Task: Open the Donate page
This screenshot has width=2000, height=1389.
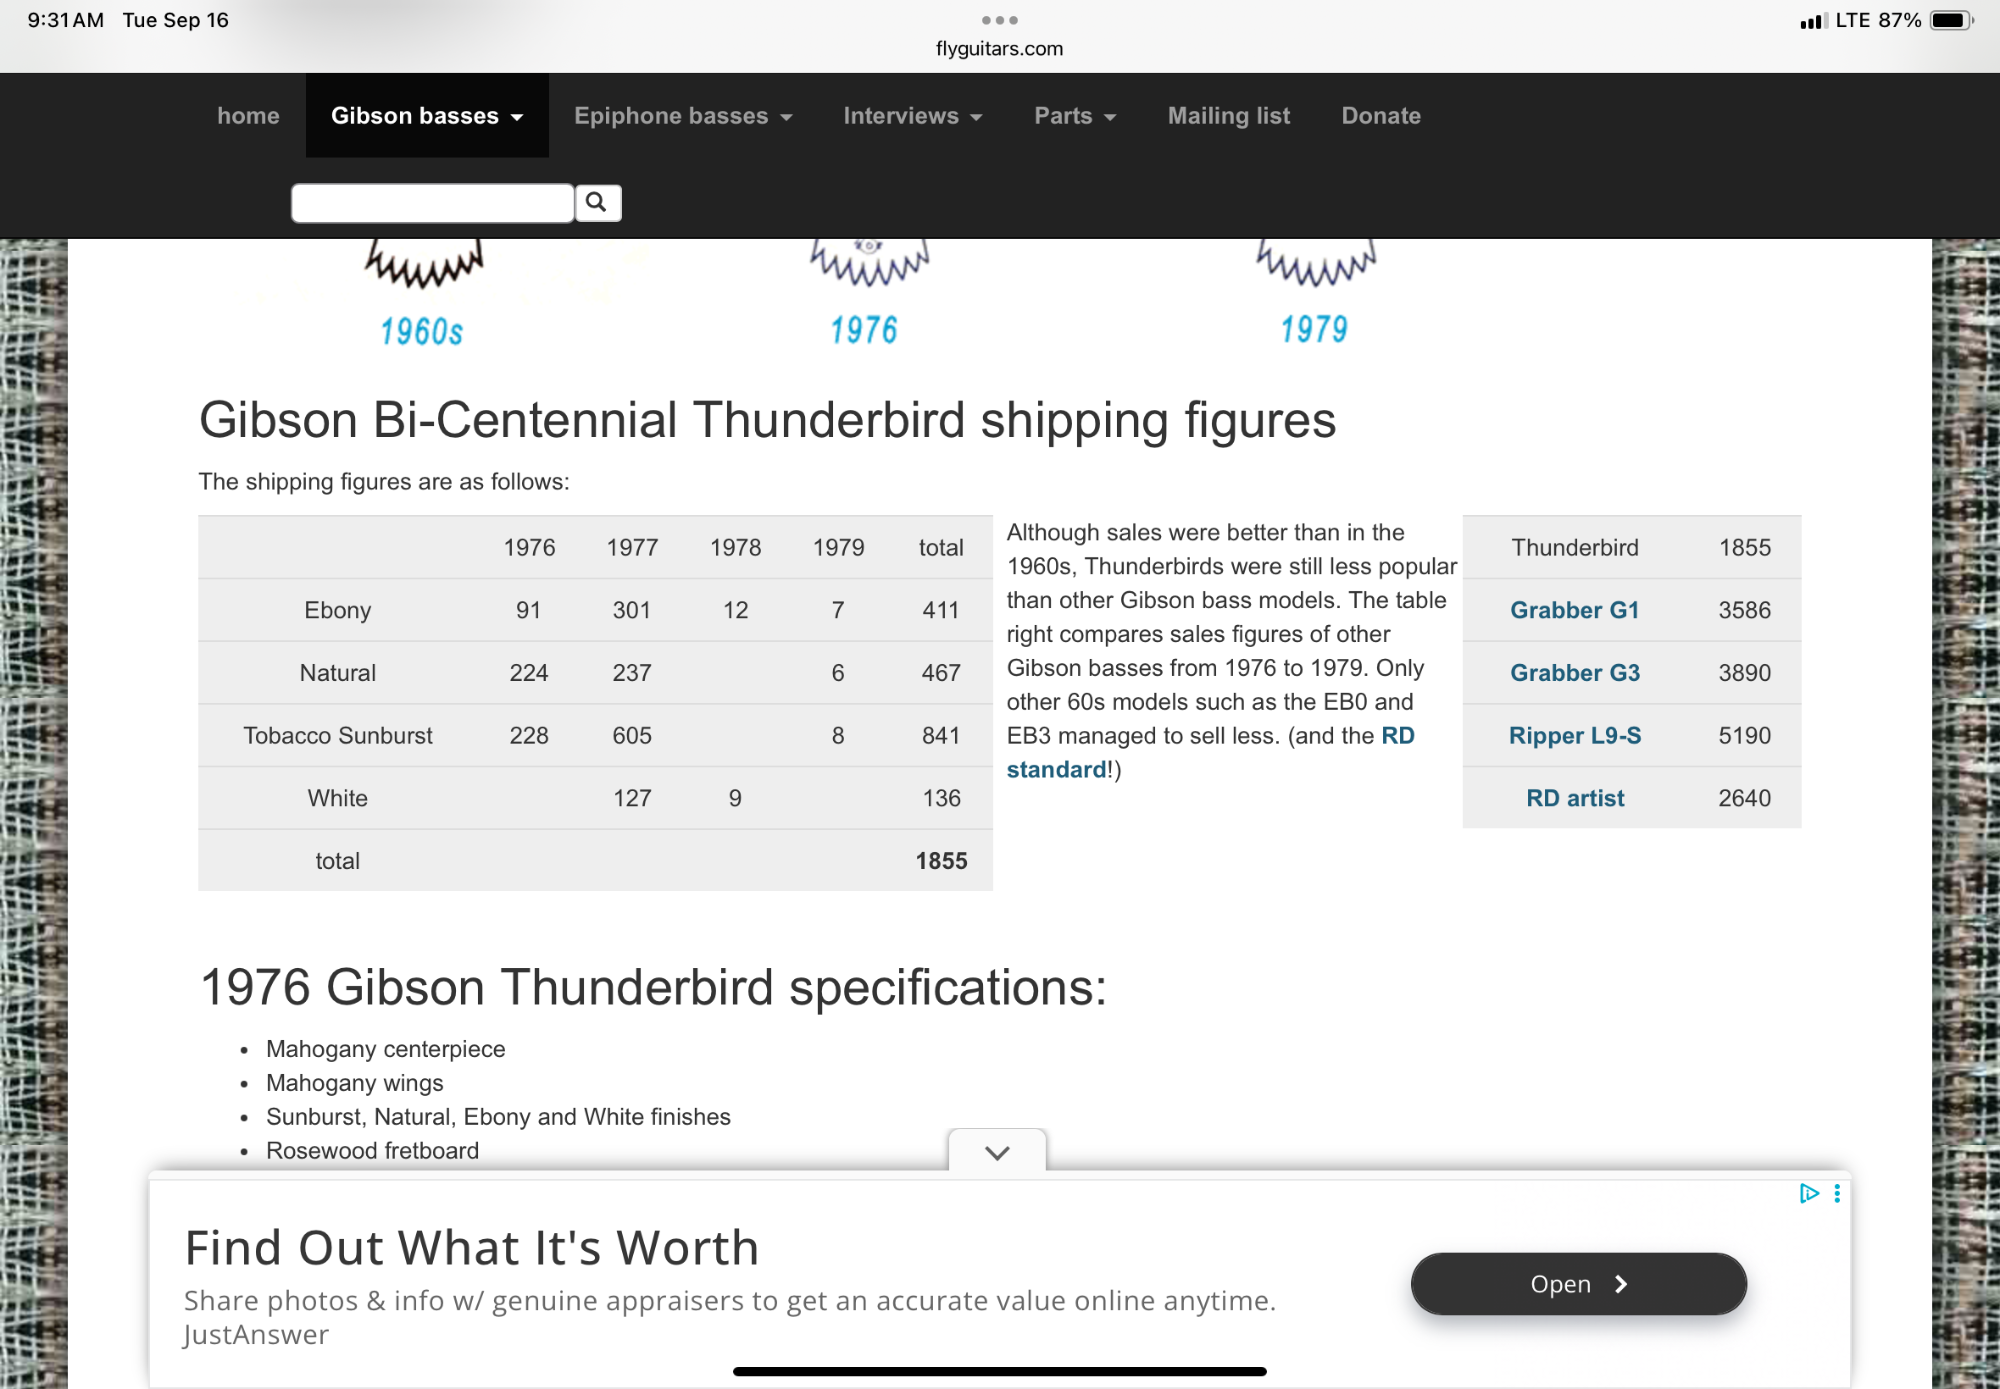Action: [1381, 115]
